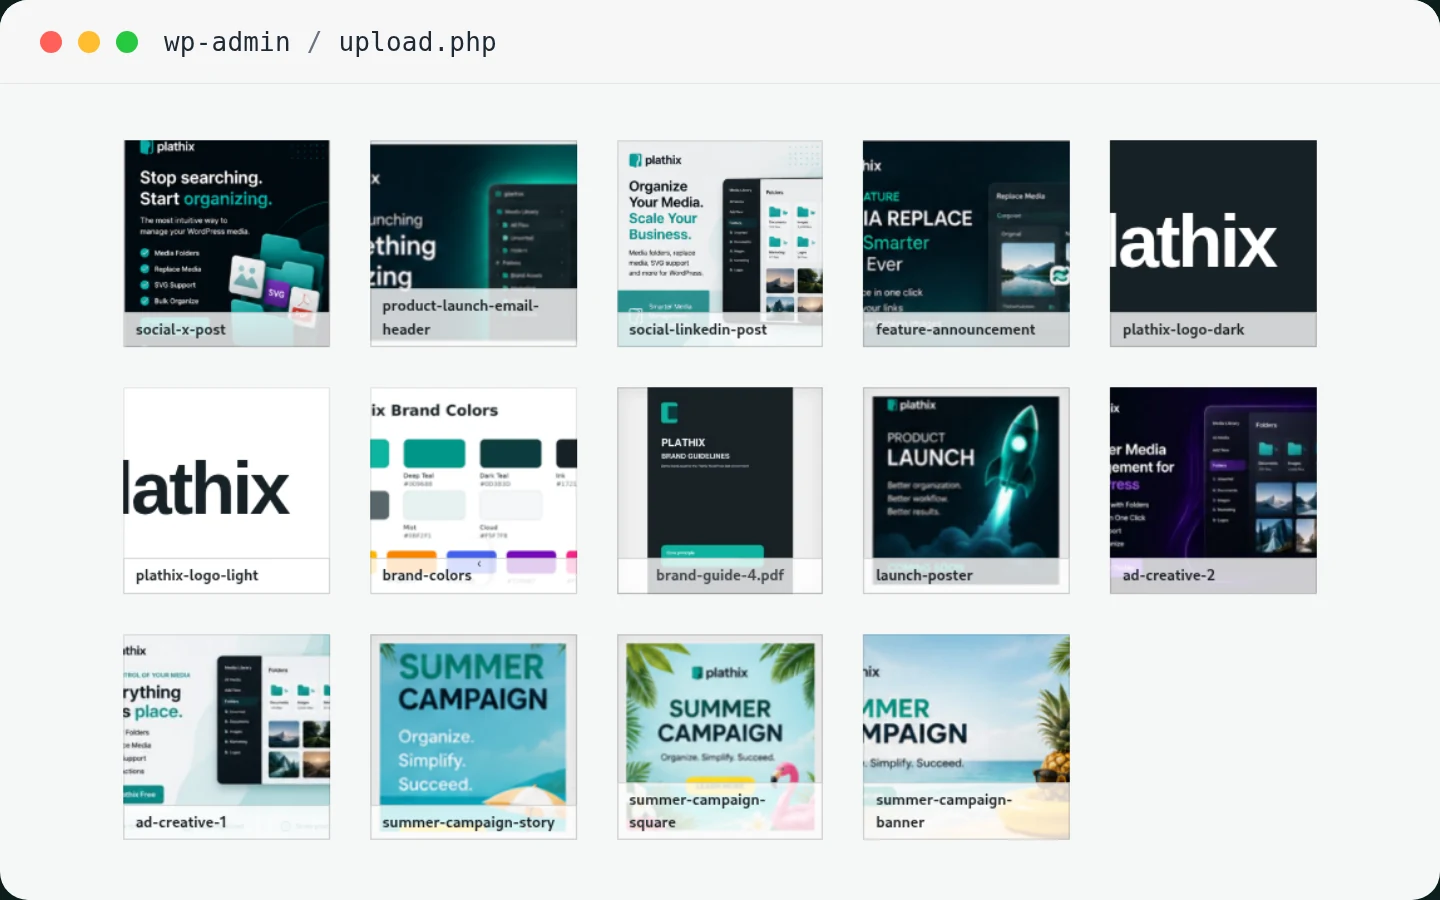Select the feature-announcement thumbnail
1440x900 pixels.
tap(966, 243)
